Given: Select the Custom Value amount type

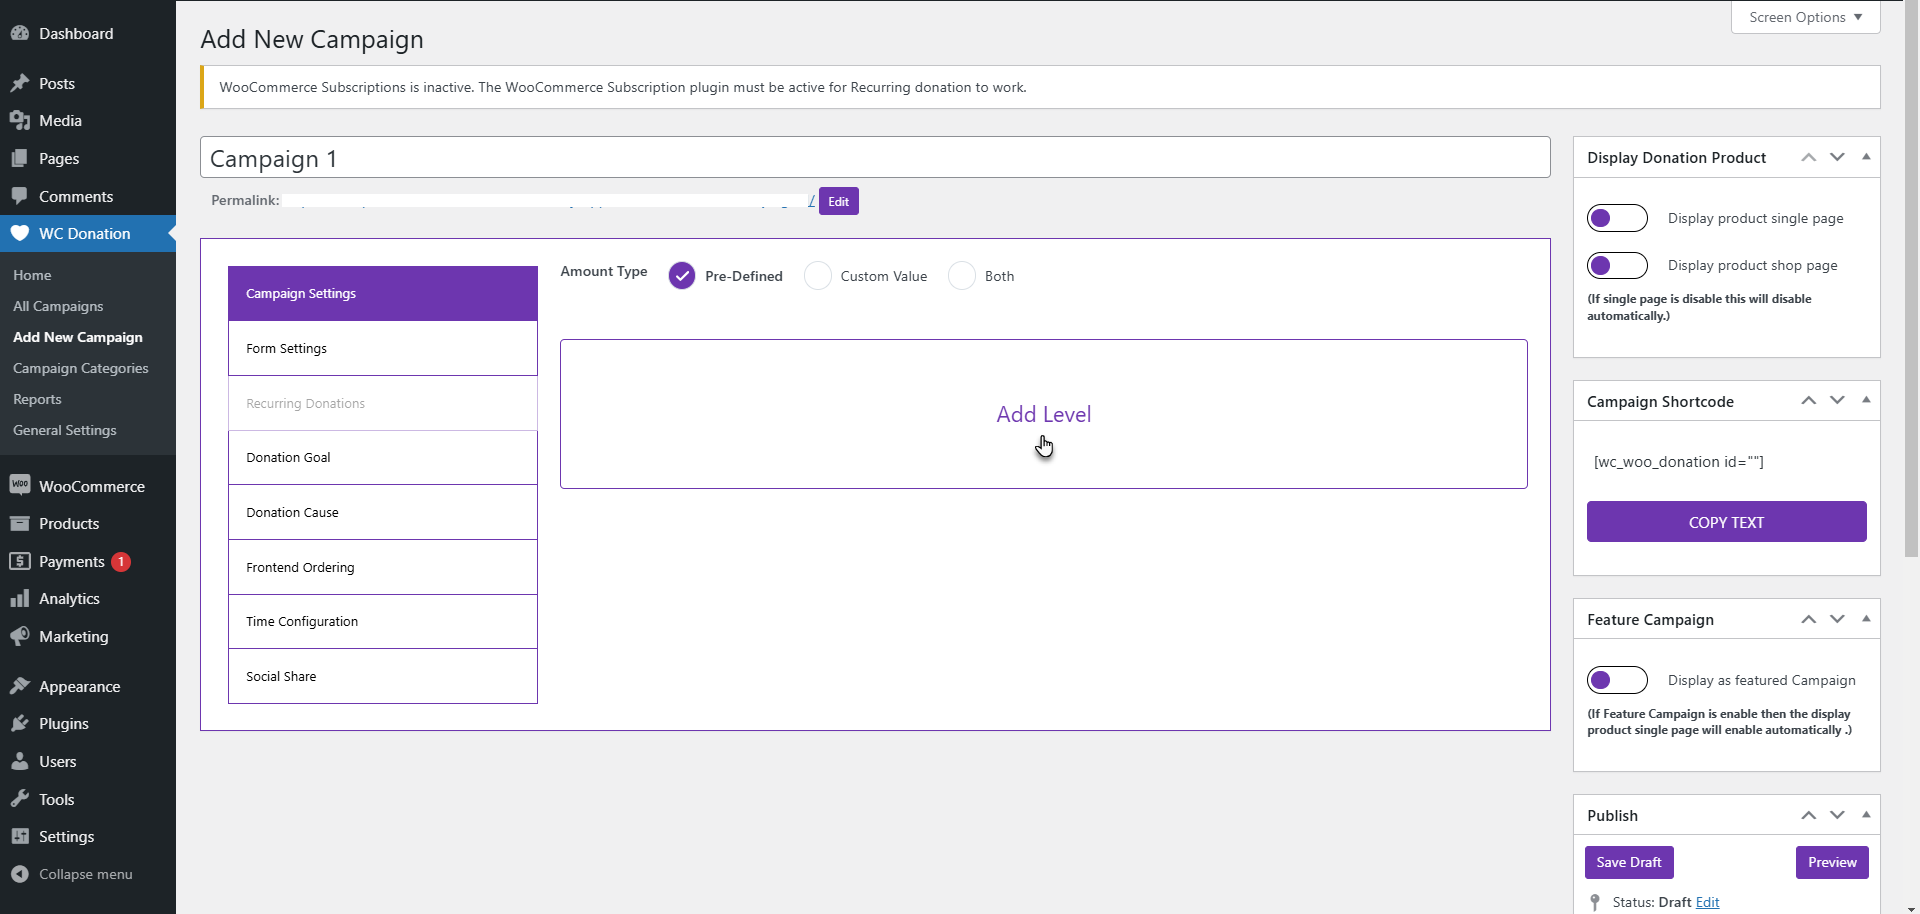Looking at the screenshot, I should click(818, 276).
